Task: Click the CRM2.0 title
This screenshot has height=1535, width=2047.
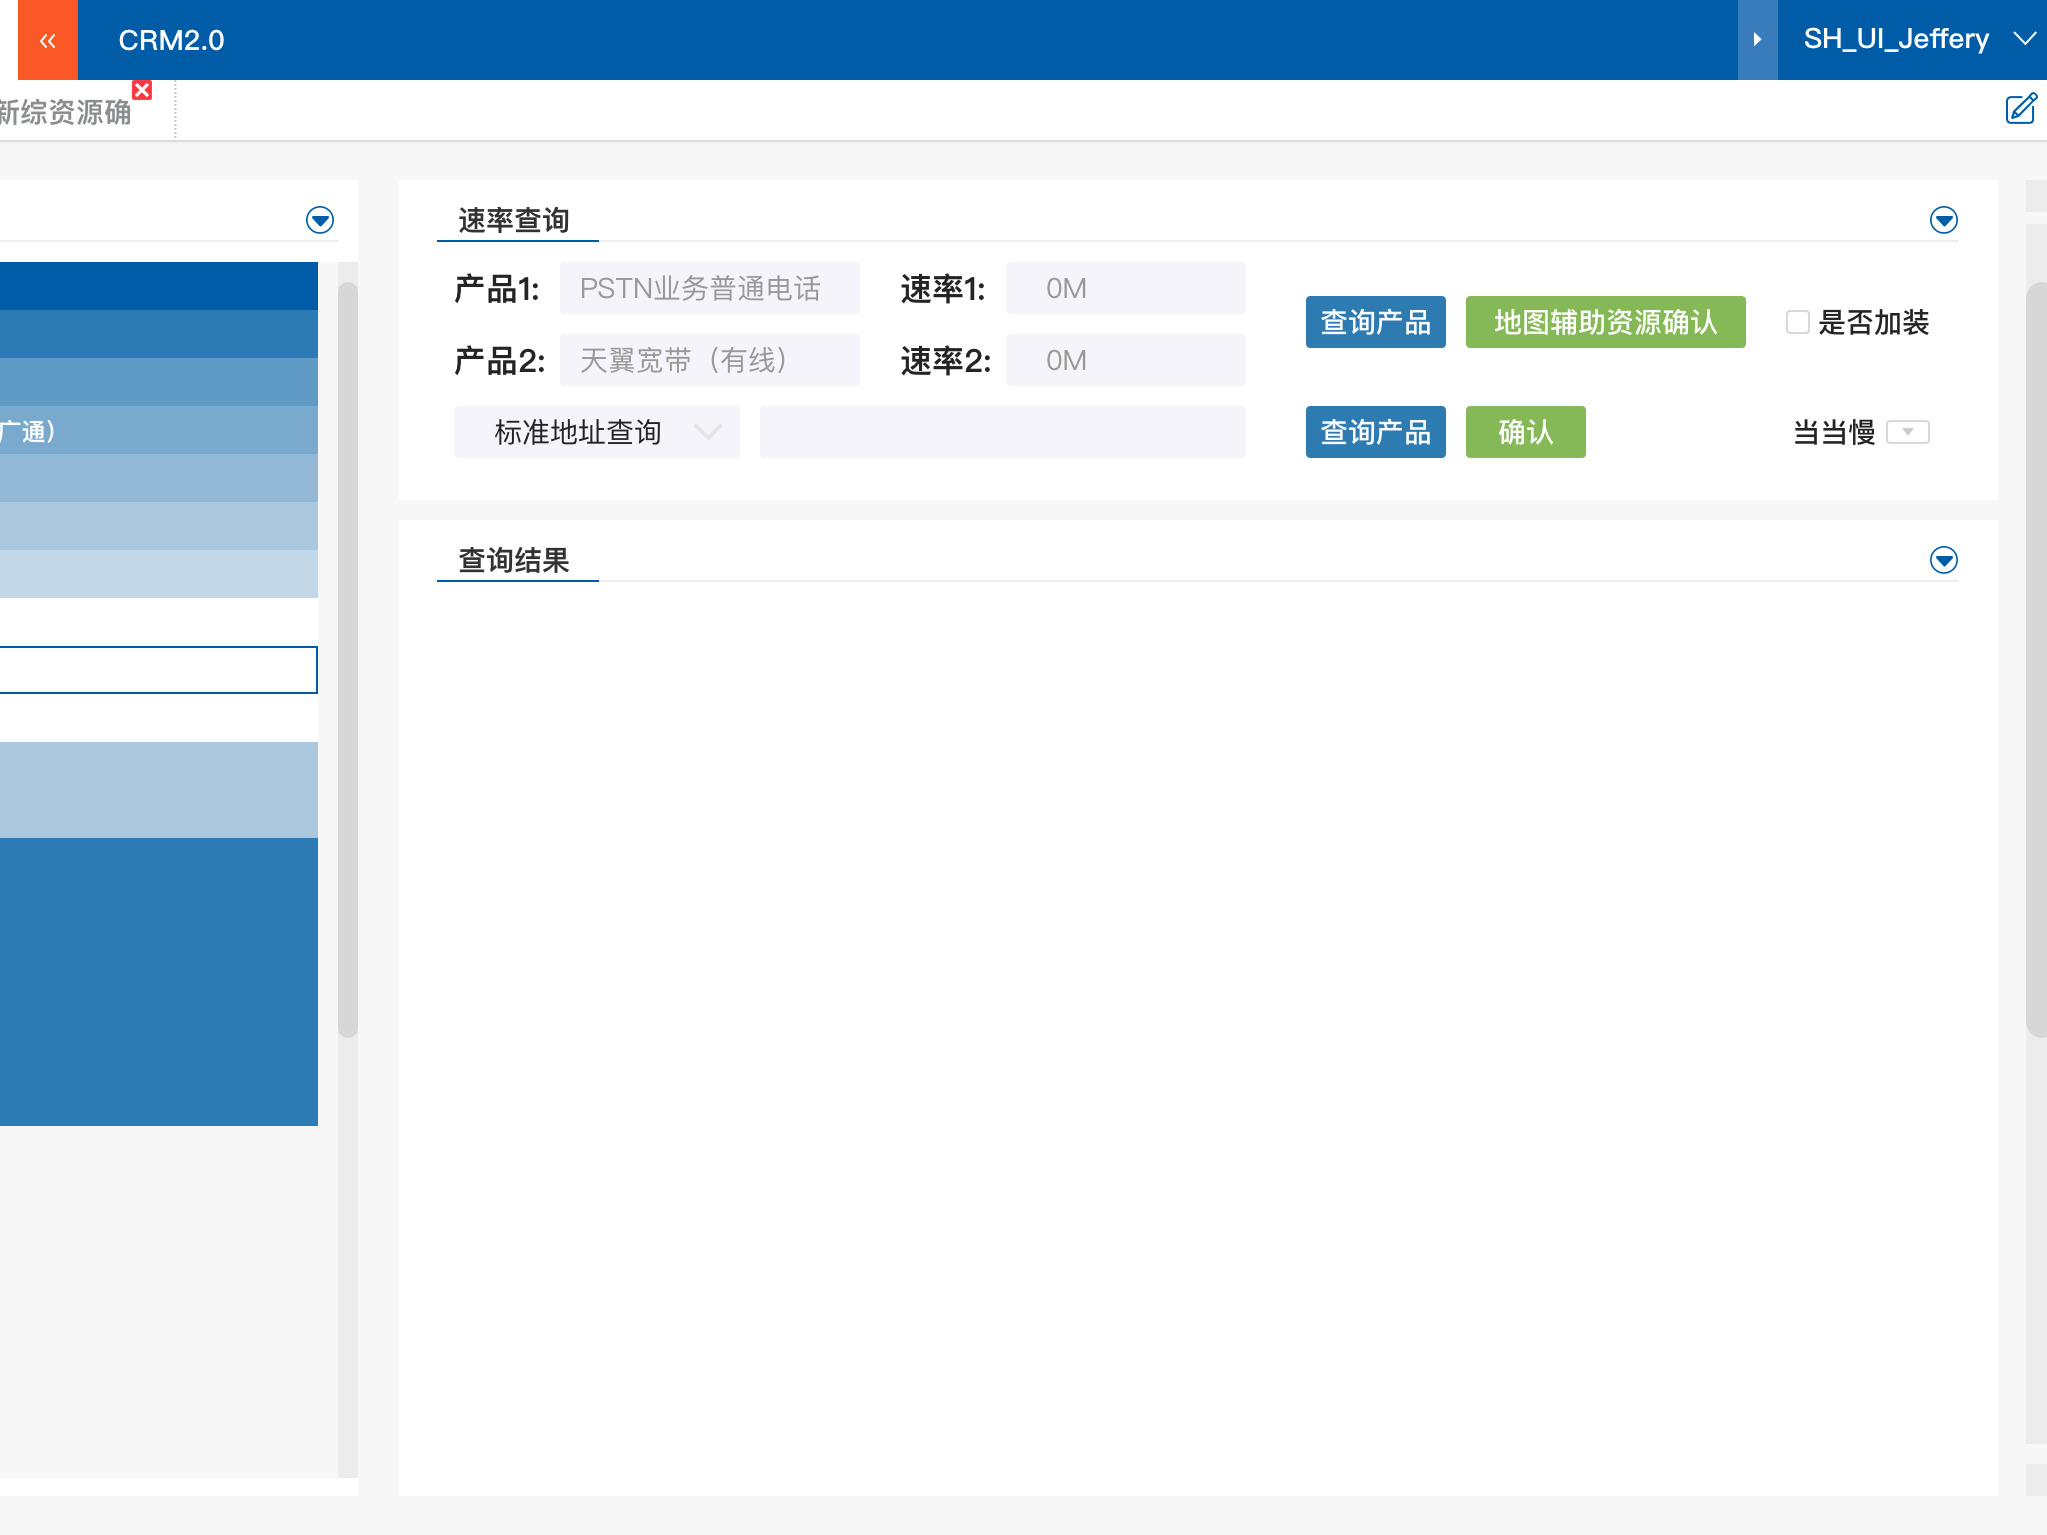Action: click(x=171, y=40)
